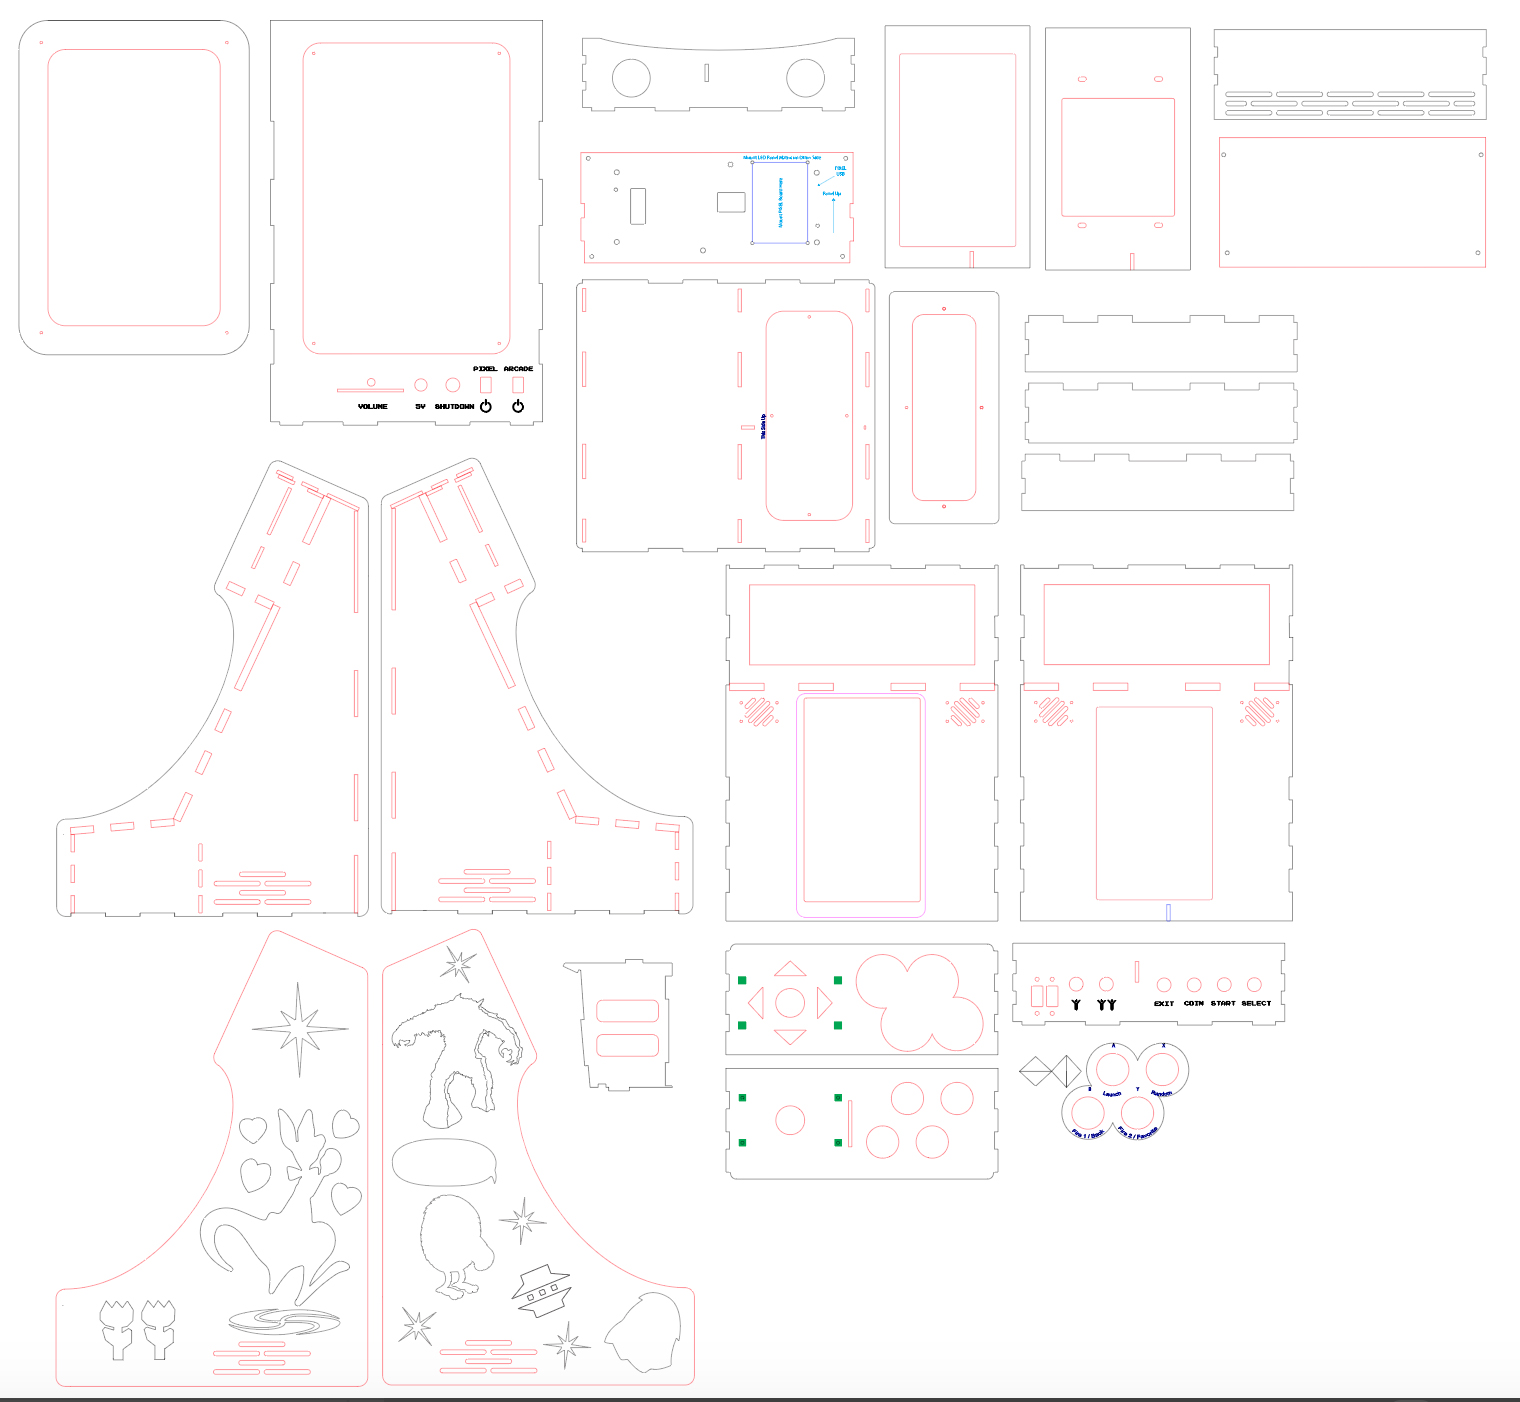Click the double joystick icon
Image resolution: width=1520 pixels, height=1402 pixels.
click(x=1106, y=1004)
